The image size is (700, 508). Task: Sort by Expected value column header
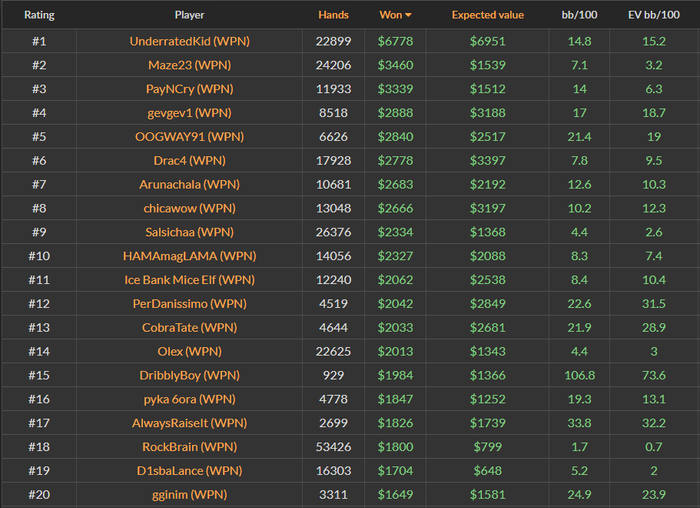point(488,15)
